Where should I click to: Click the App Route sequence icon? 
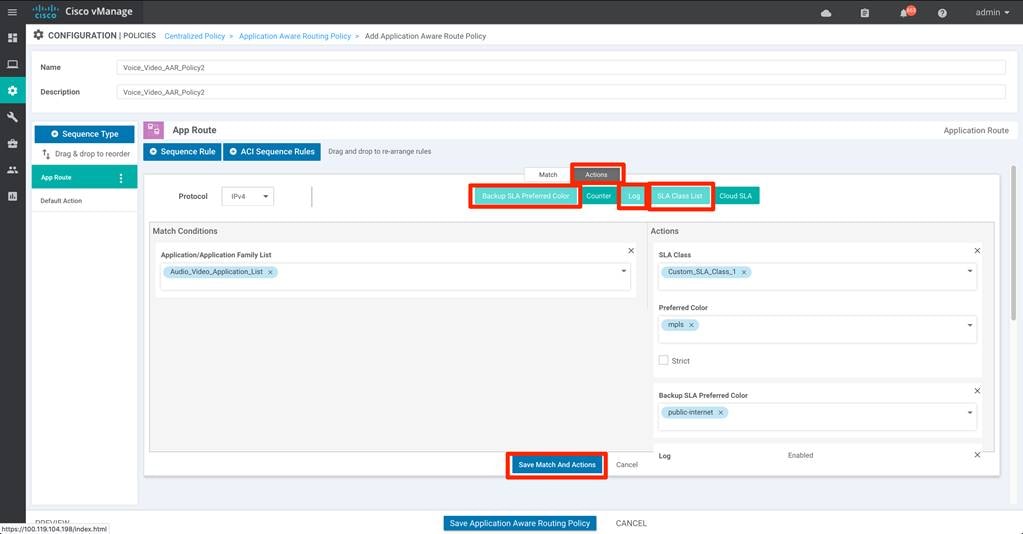click(x=153, y=130)
